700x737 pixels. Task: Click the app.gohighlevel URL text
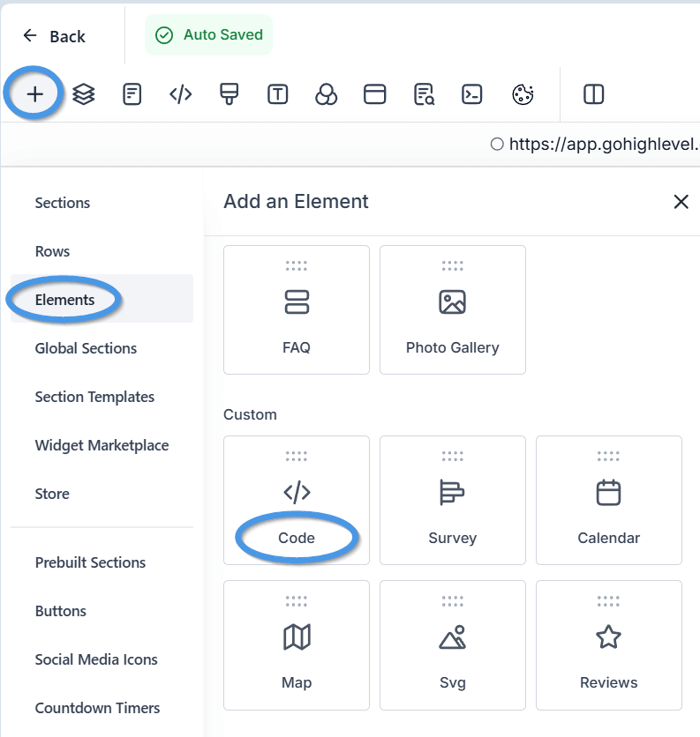[x=604, y=144]
